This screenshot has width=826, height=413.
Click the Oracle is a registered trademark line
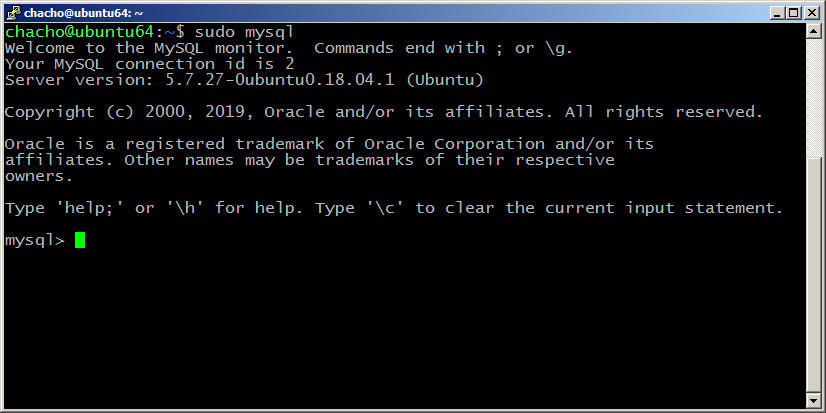[x=329, y=144]
